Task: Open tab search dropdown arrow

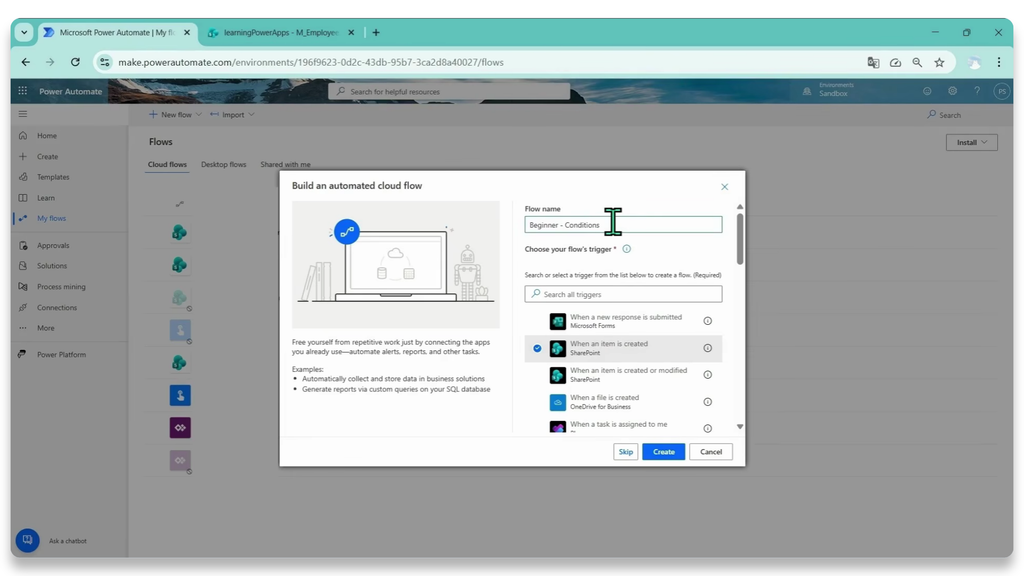Action: tap(24, 33)
